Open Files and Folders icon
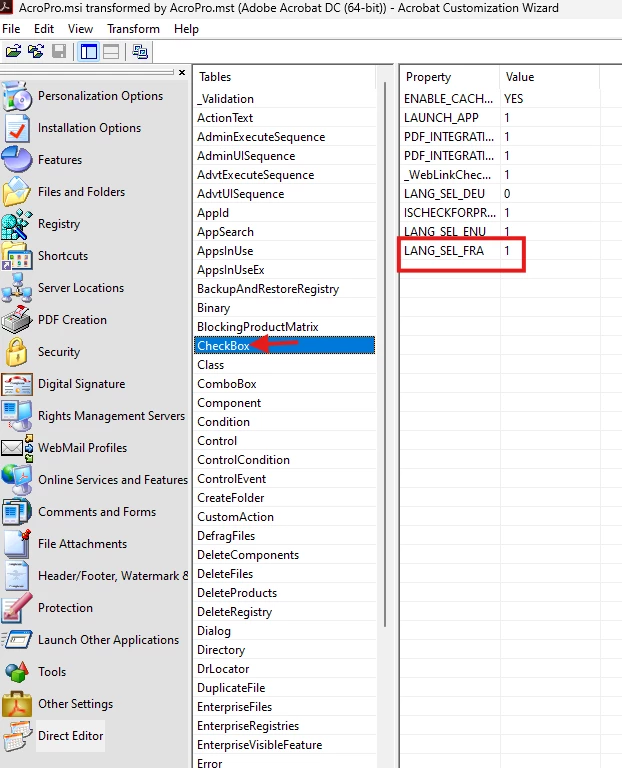This screenshot has width=622, height=768. pos(17,192)
